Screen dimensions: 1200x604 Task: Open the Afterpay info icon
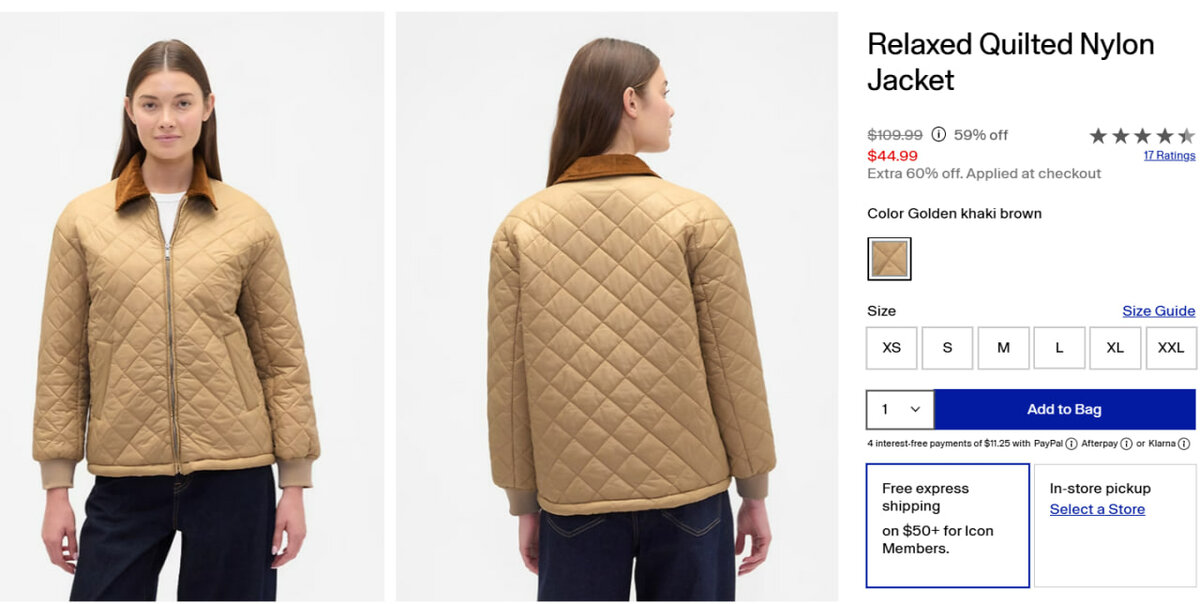pyautogui.click(x=1126, y=443)
